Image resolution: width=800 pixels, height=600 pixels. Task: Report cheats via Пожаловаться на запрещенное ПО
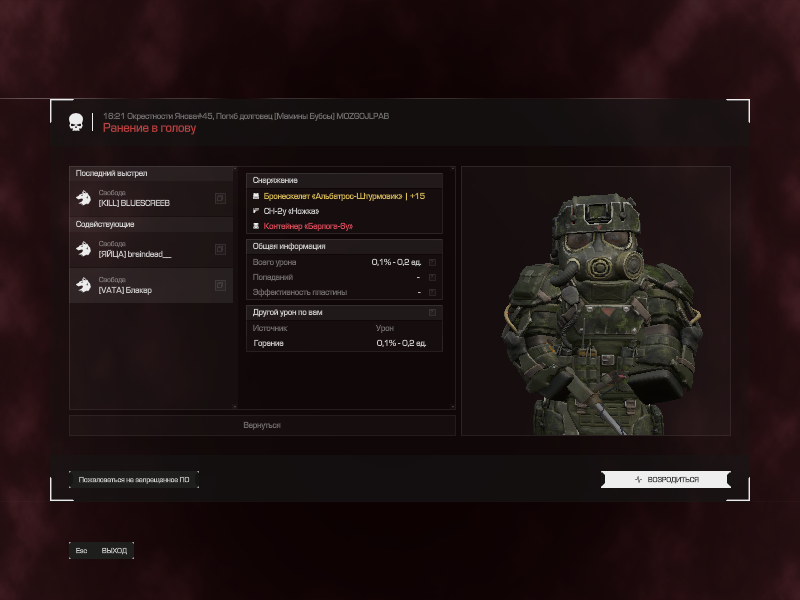134,480
